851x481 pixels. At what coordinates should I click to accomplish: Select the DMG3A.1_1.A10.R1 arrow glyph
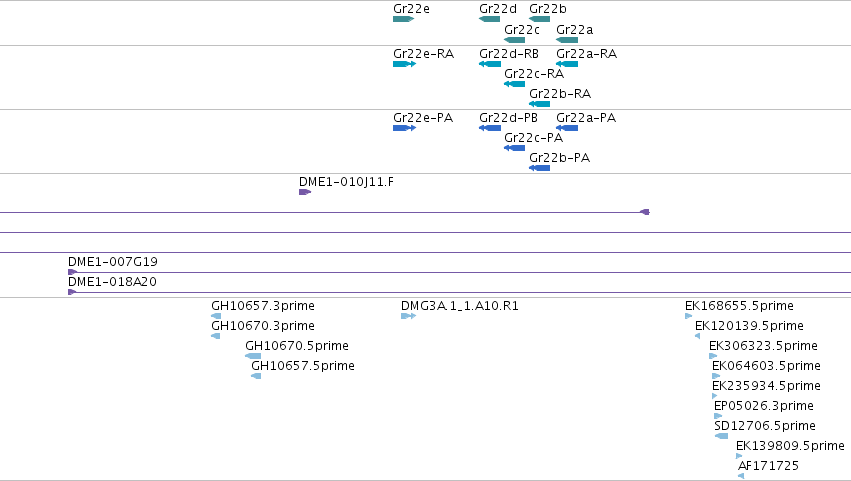point(409,316)
